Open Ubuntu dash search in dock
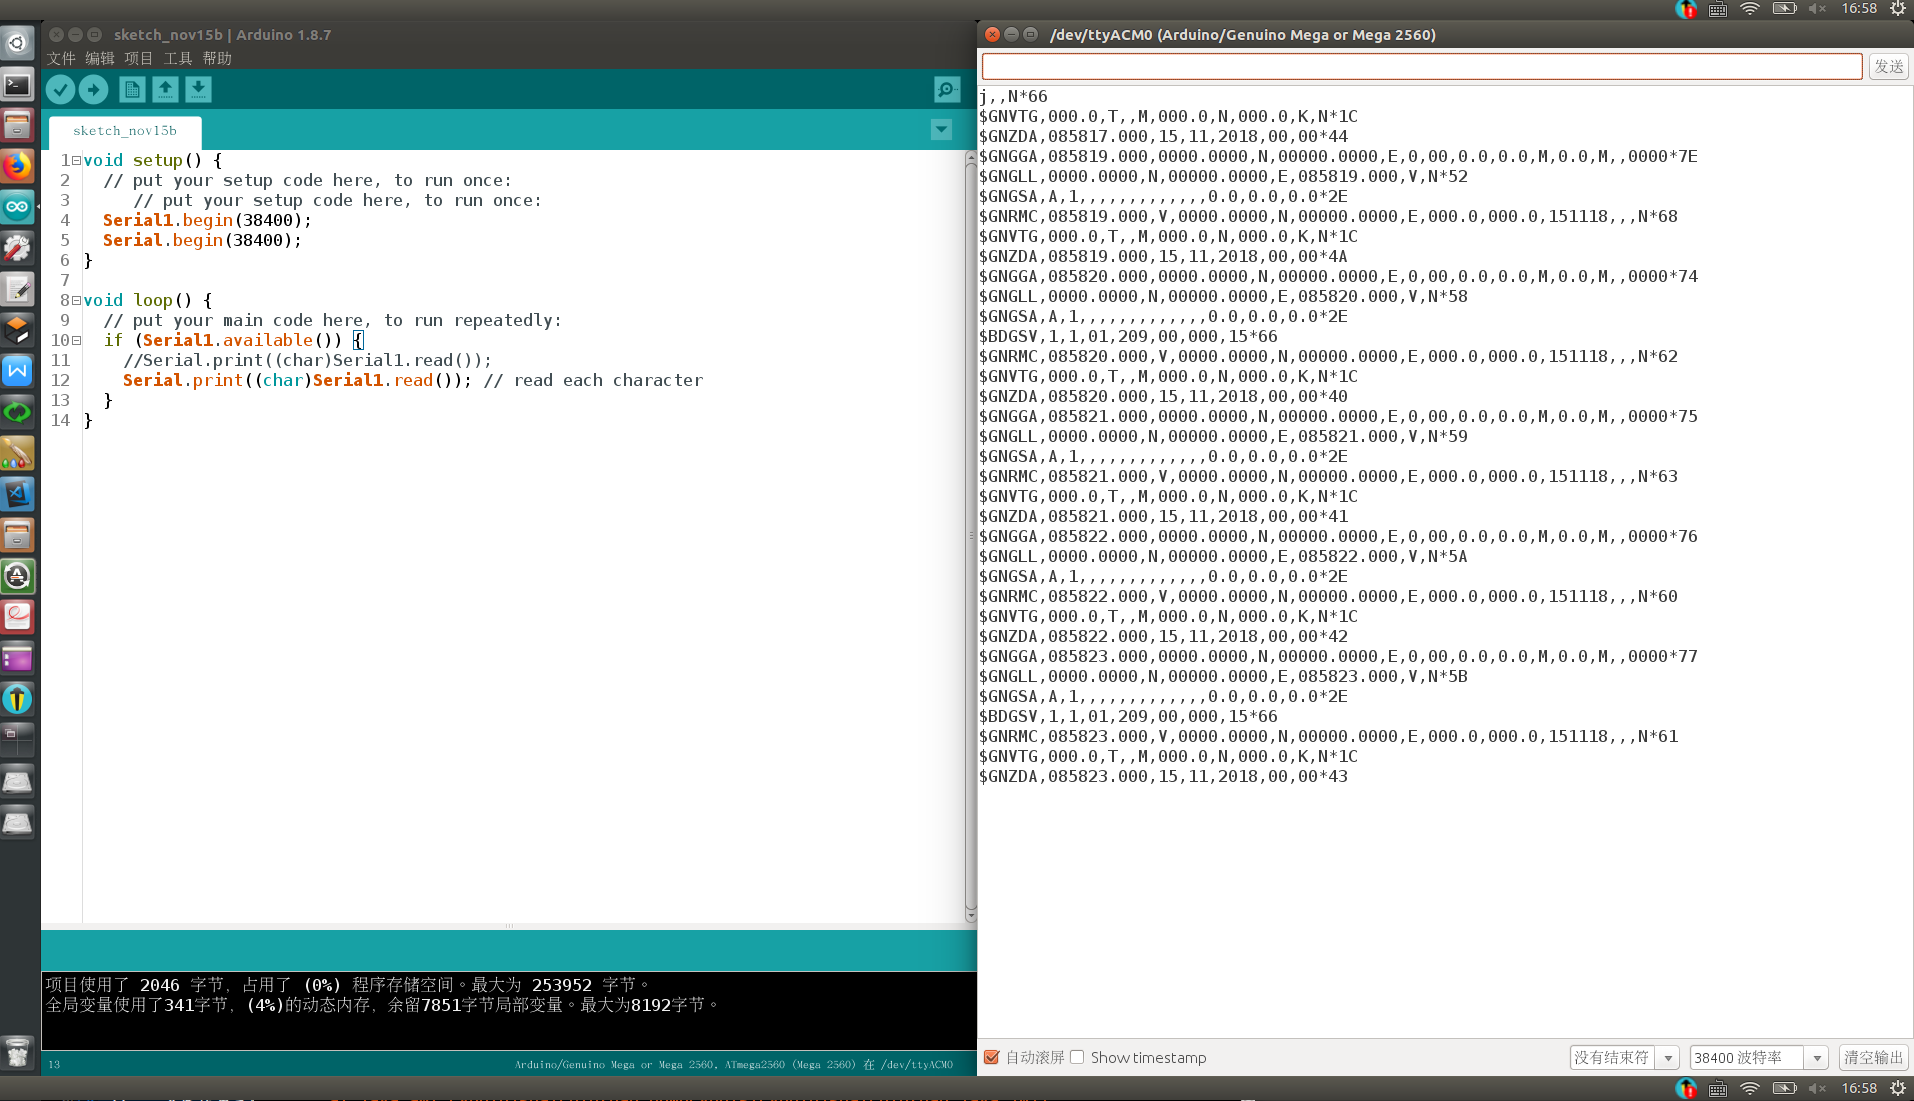 pyautogui.click(x=18, y=43)
